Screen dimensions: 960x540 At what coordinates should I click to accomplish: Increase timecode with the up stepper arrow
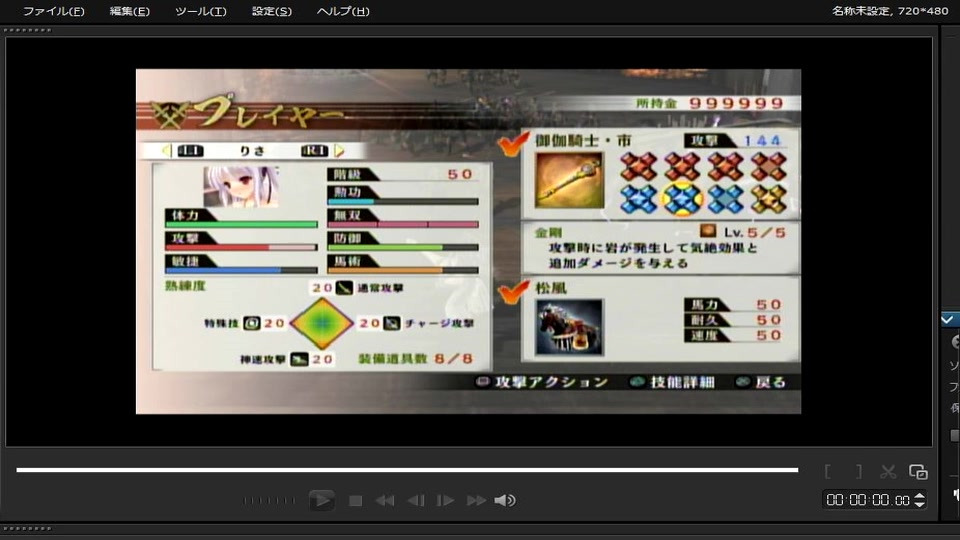click(x=919, y=496)
